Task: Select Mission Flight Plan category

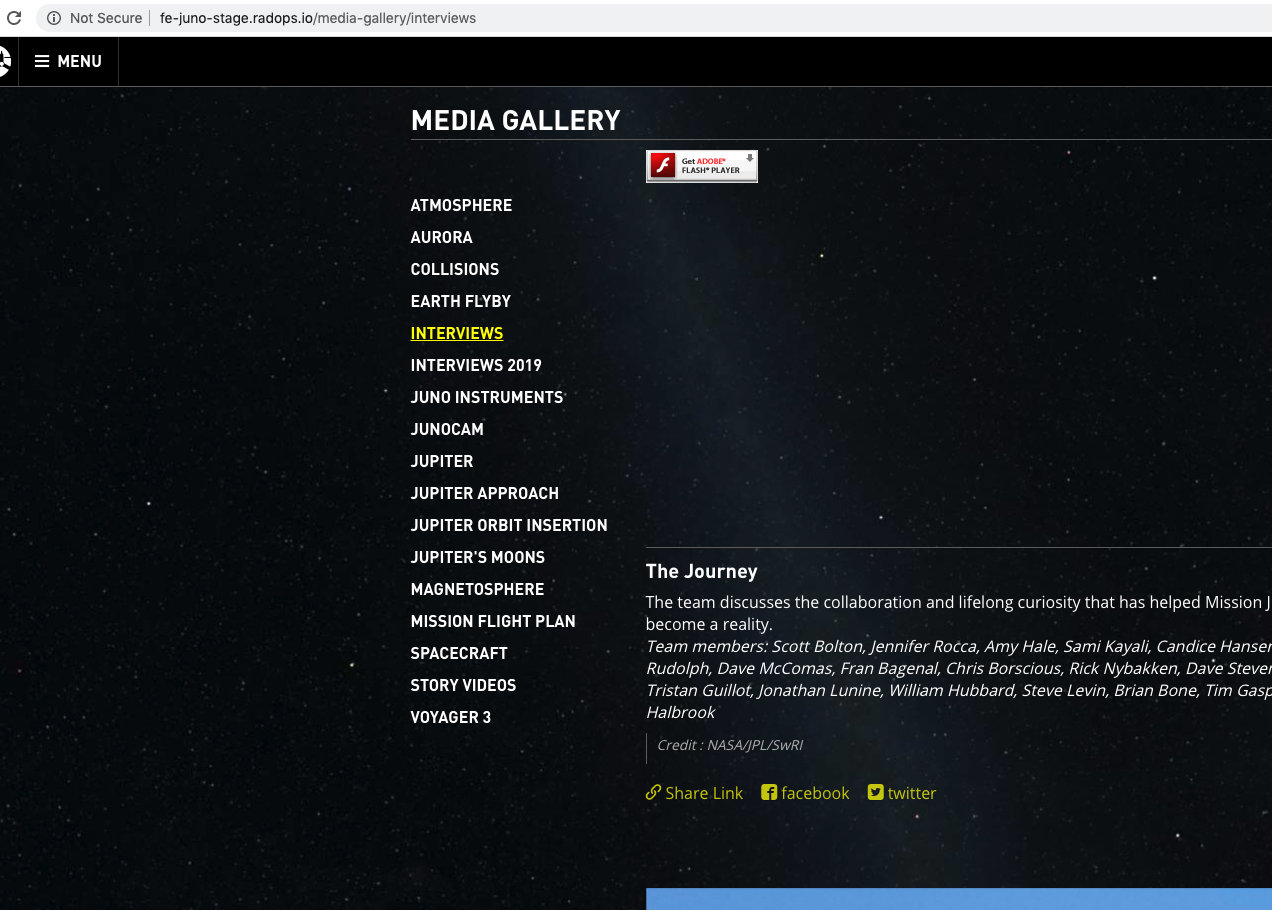Action: pos(493,621)
